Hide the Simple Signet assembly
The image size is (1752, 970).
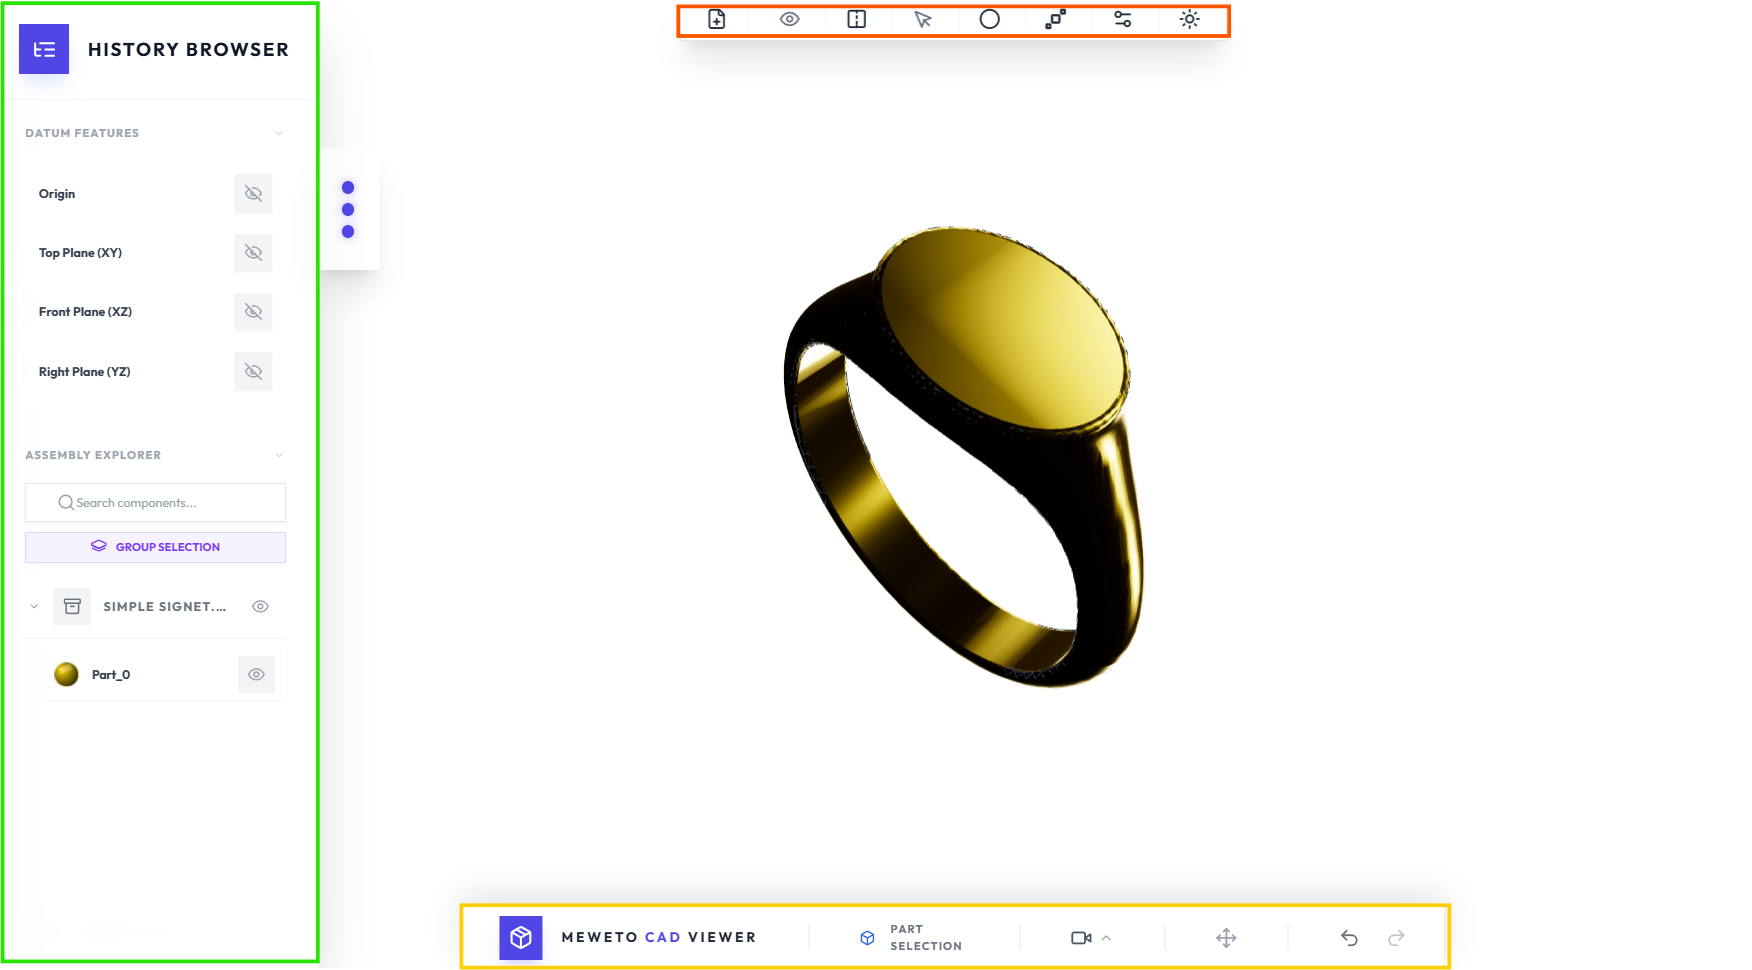click(x=261, y=607)
